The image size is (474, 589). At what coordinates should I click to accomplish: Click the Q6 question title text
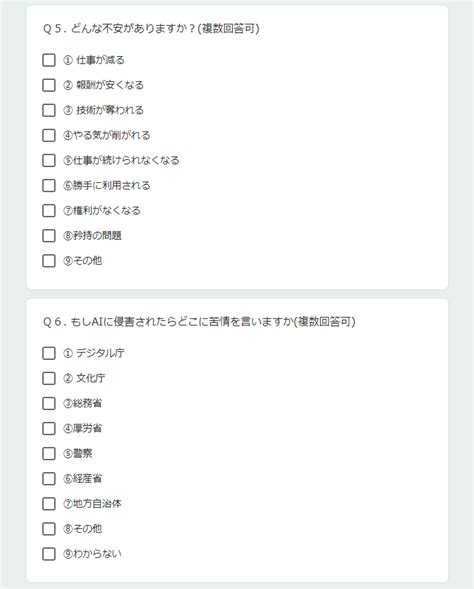[x=199, y=322]
